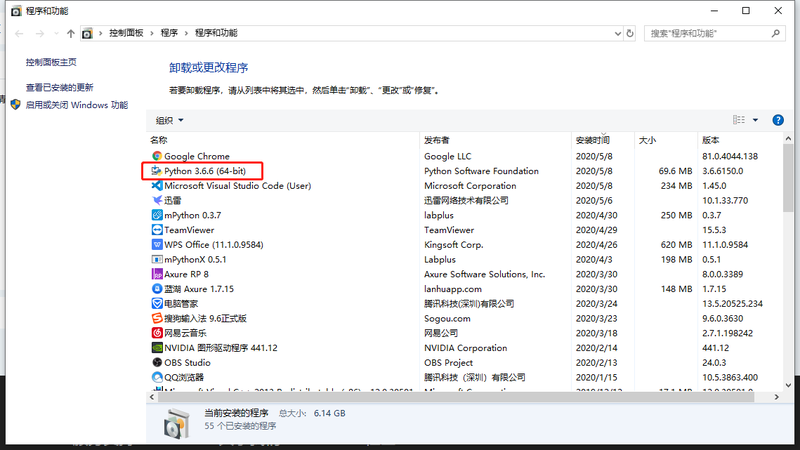The height and width of the screenshot is (450, 800).
Task: Click the OBS Studio program icon
Action: pos(157,363)
